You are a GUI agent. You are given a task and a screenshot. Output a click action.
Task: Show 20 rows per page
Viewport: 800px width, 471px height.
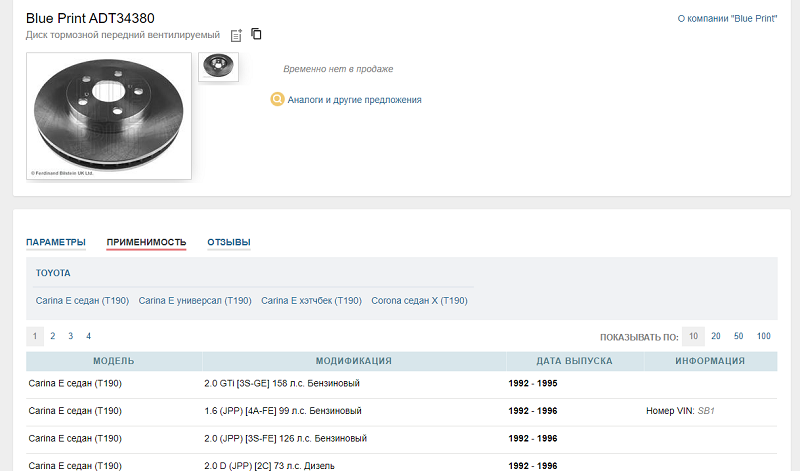point(716,336)
